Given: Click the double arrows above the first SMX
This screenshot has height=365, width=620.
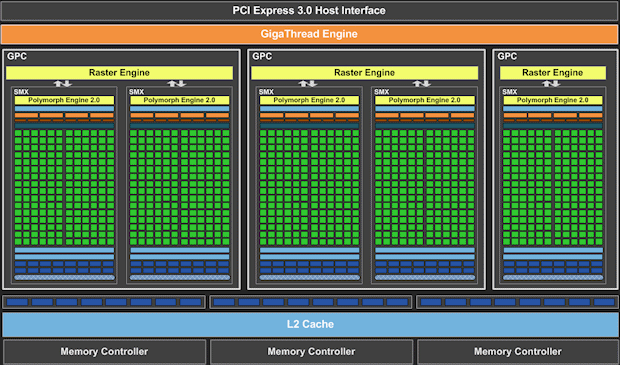Looking at the screenshot, I should click(x=62, y=83).
